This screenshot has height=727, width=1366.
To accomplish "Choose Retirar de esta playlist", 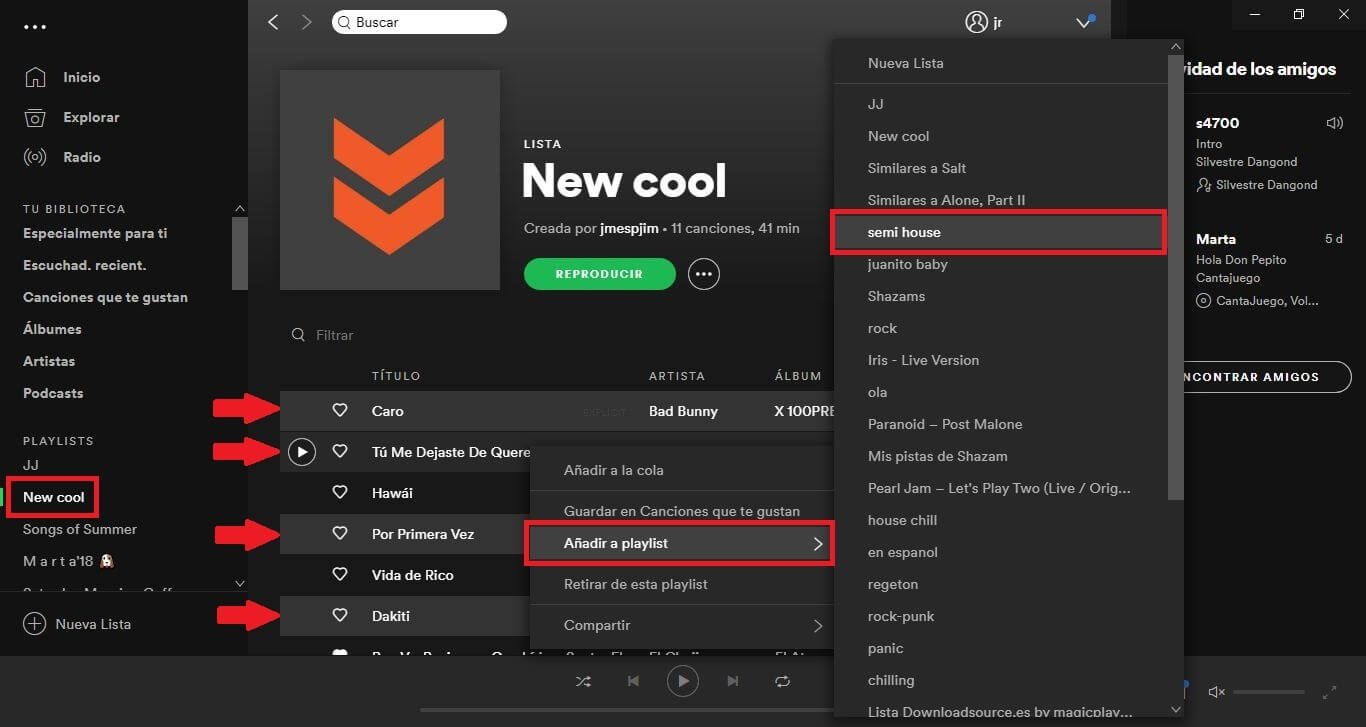I will (682, 584).
